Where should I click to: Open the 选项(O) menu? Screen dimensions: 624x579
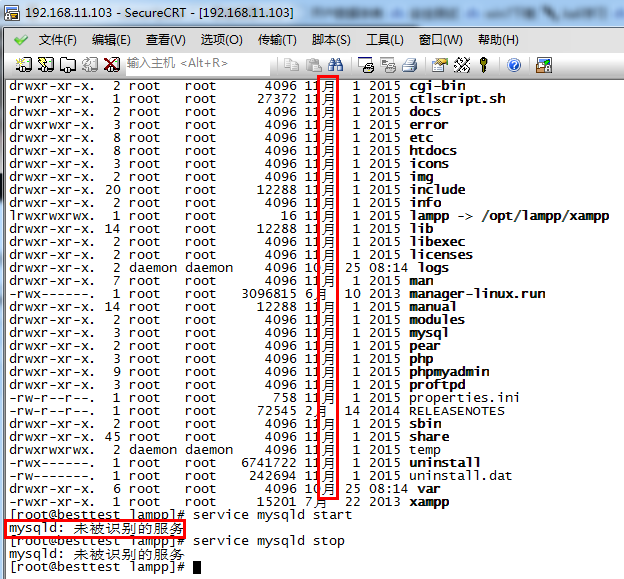[x=221, y=40]
